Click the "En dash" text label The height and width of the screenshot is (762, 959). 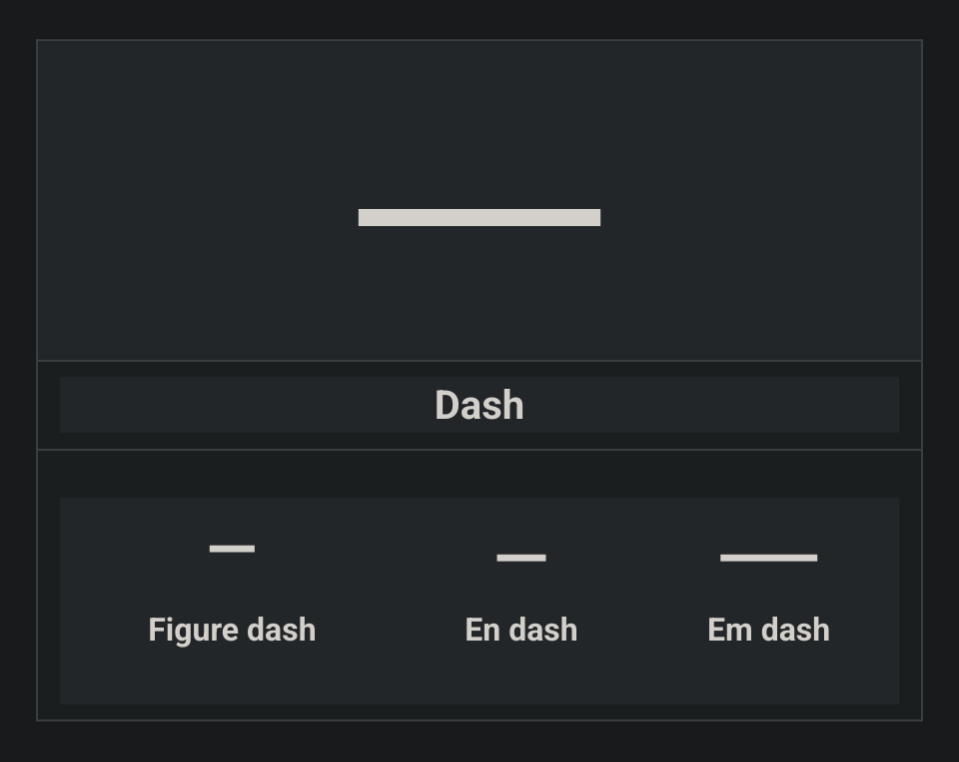coord(521,630)
